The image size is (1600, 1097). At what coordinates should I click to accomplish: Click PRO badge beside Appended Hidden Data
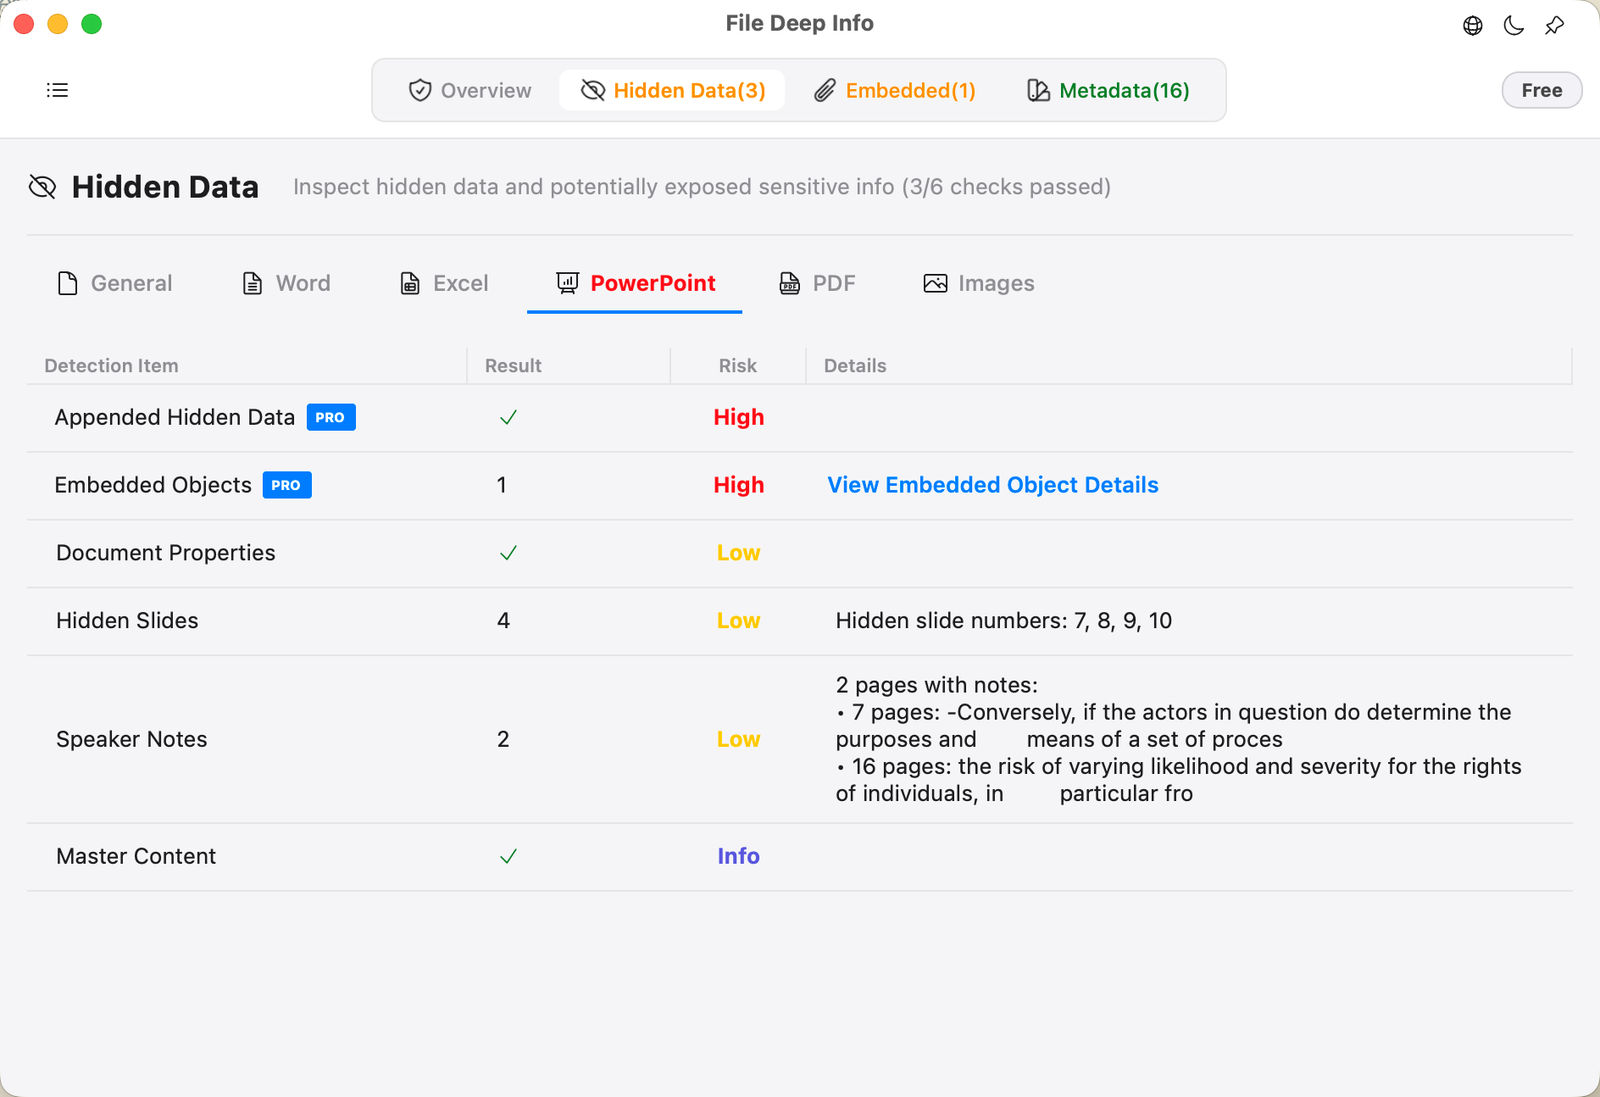330,417
